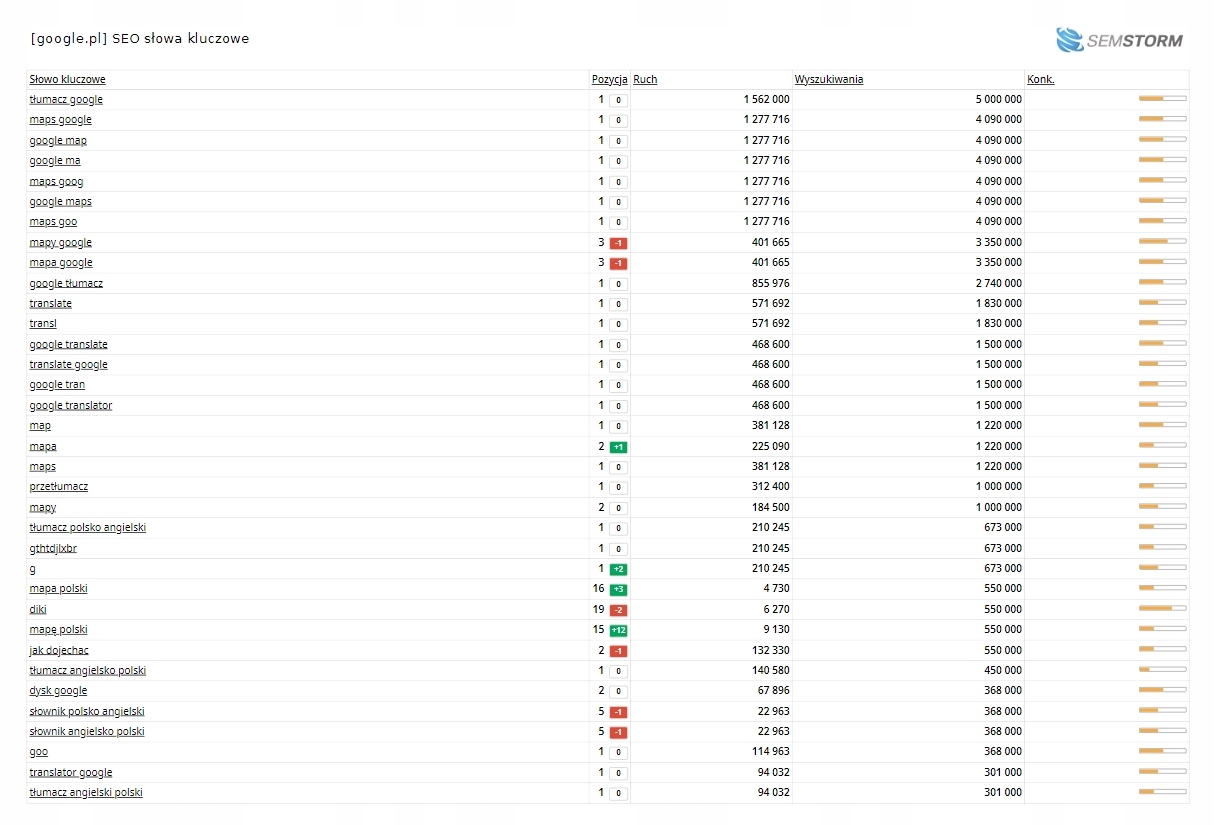This screenshot has width=1215, height=825.
Task: Open the mapa keyword link
Action: click(43, 447)
